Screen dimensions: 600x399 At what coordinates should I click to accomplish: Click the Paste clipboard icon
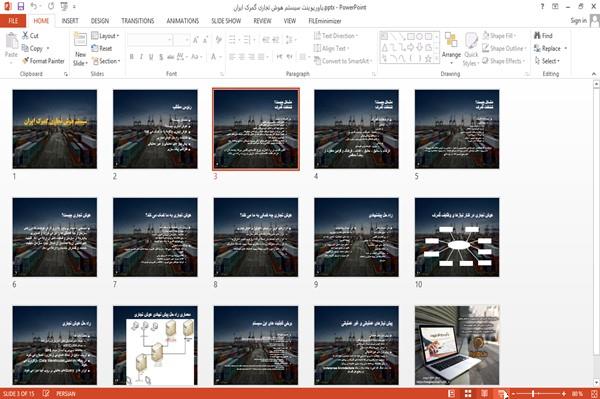(11, 41)
